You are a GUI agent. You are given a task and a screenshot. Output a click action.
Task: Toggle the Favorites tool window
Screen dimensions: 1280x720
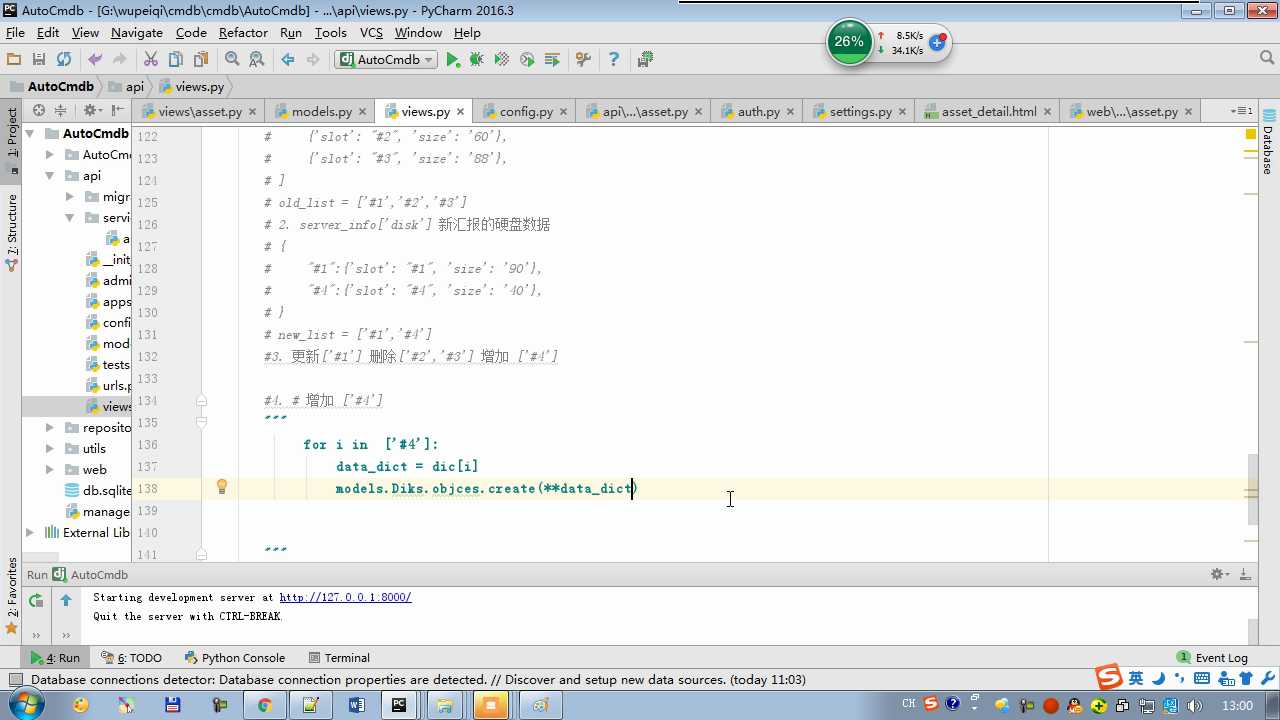click(12, 595)
